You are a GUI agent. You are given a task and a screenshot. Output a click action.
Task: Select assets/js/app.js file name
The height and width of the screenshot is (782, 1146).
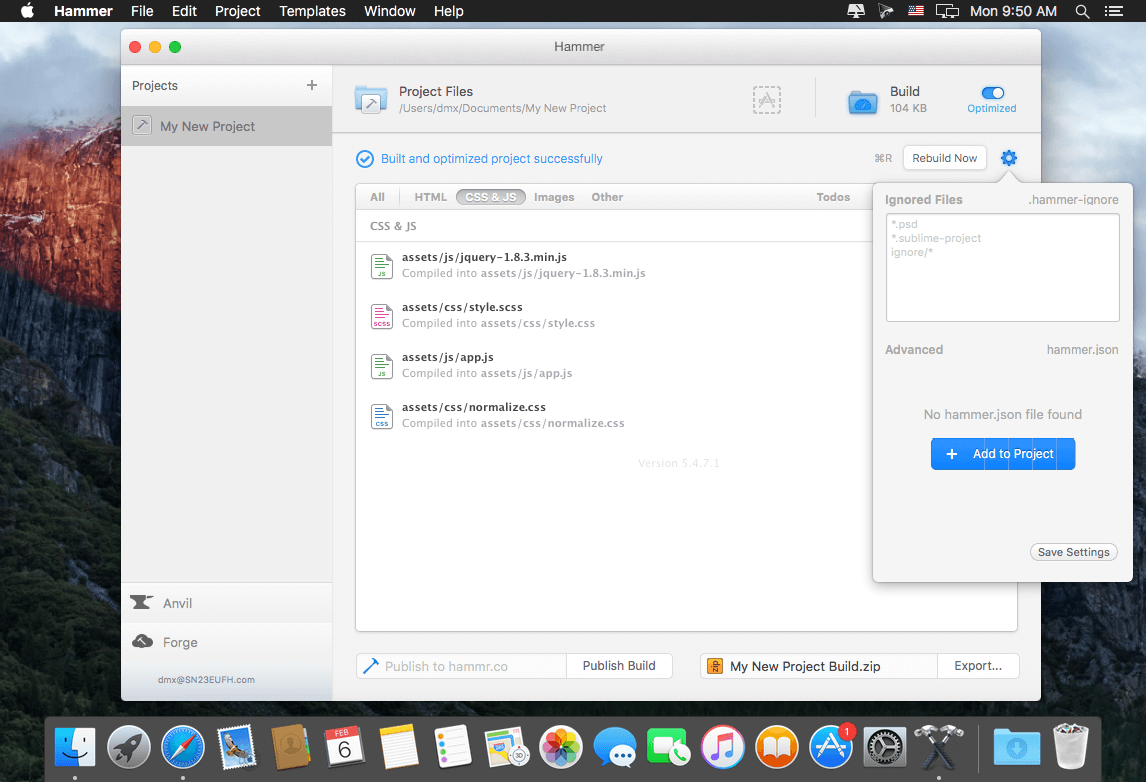(x=447, y=357)
